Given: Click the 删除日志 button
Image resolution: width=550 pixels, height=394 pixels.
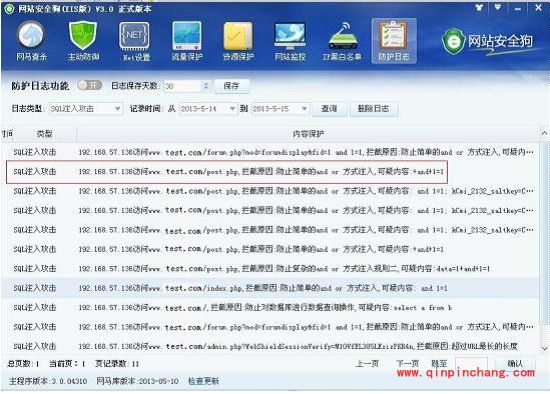Looking at the screenshot, I should tap(373, 109).
